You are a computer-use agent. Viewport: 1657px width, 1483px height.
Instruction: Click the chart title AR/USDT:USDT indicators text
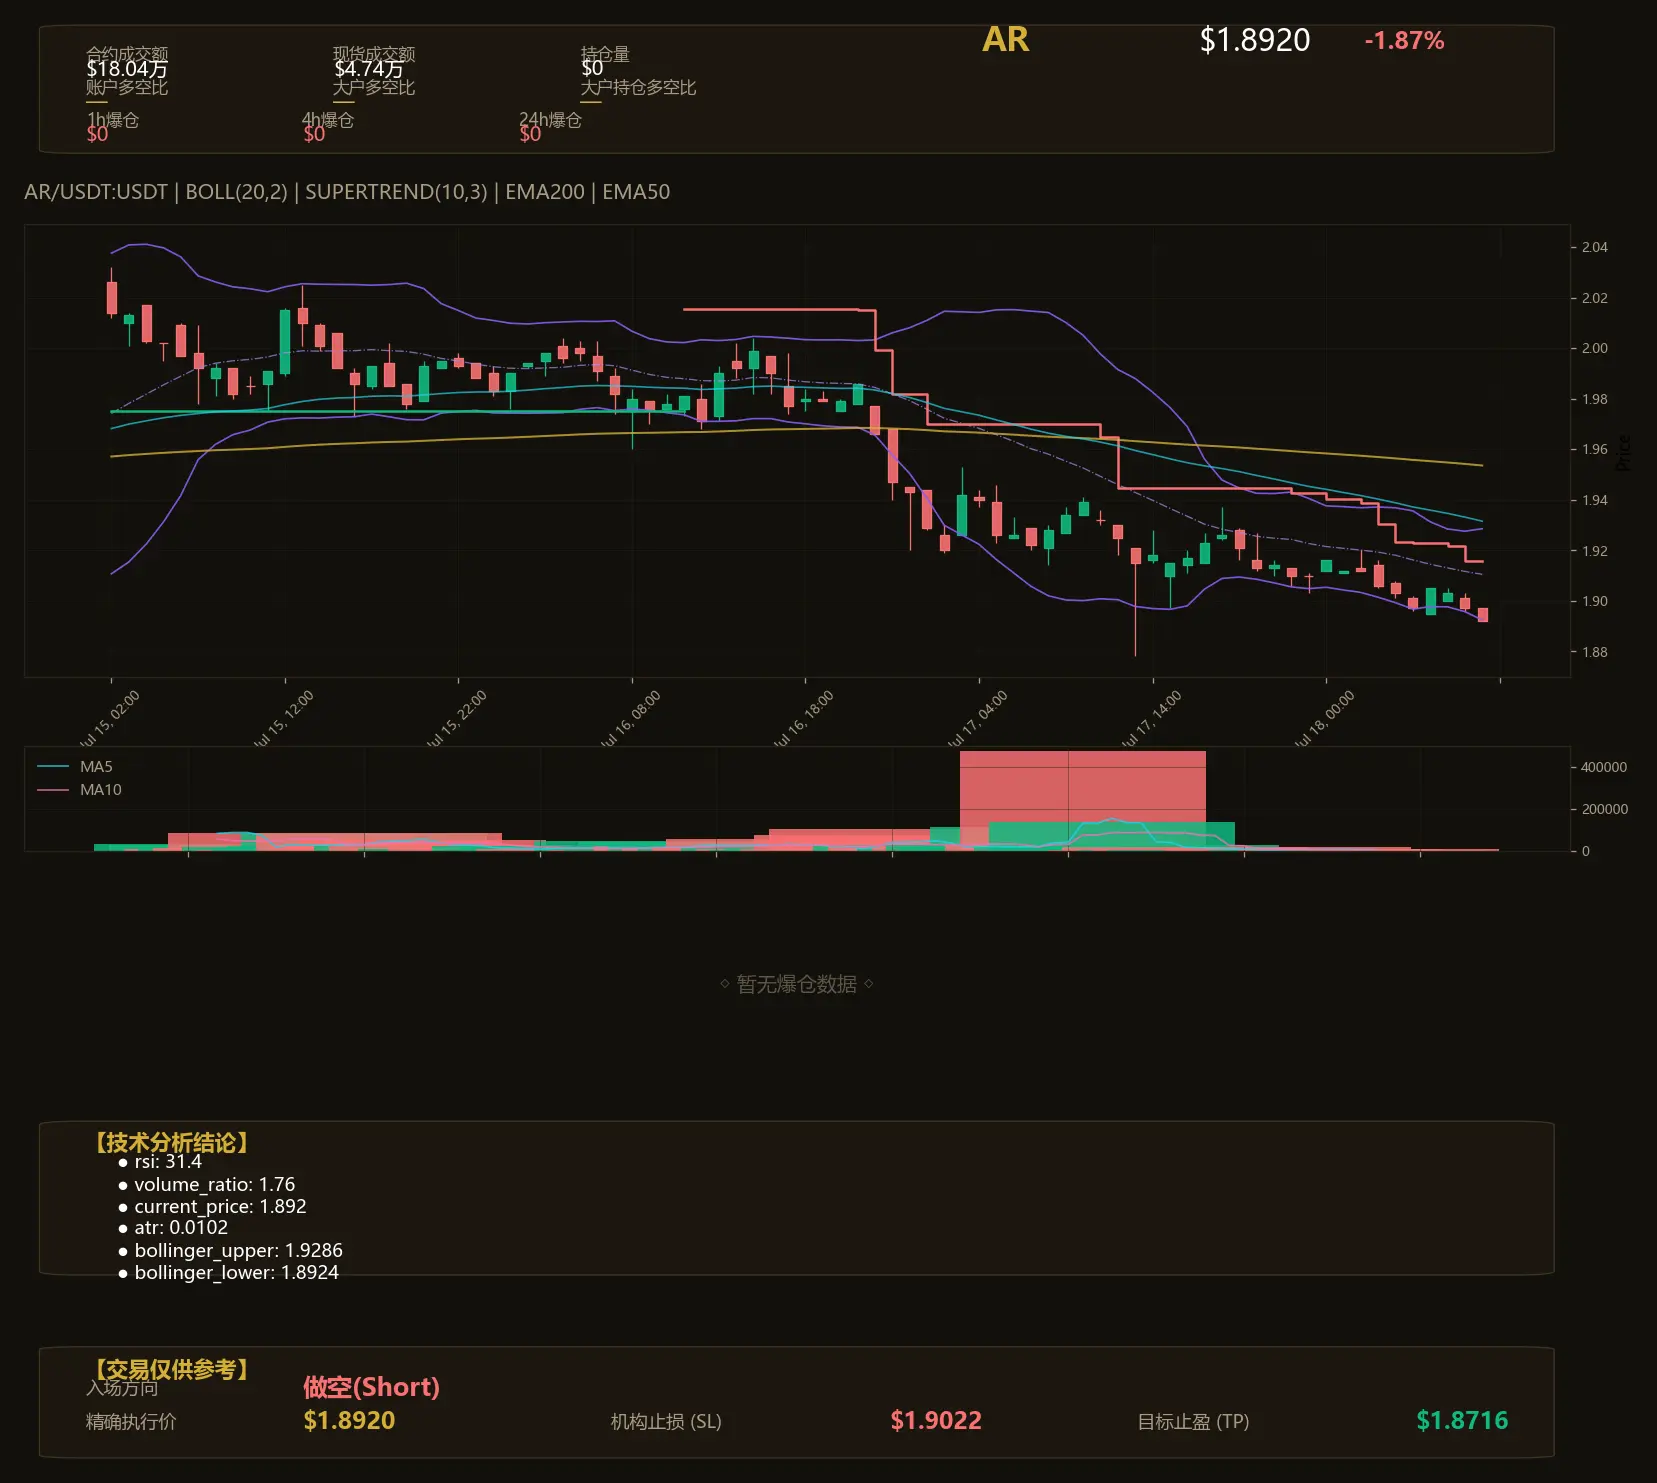coord(347,192)
